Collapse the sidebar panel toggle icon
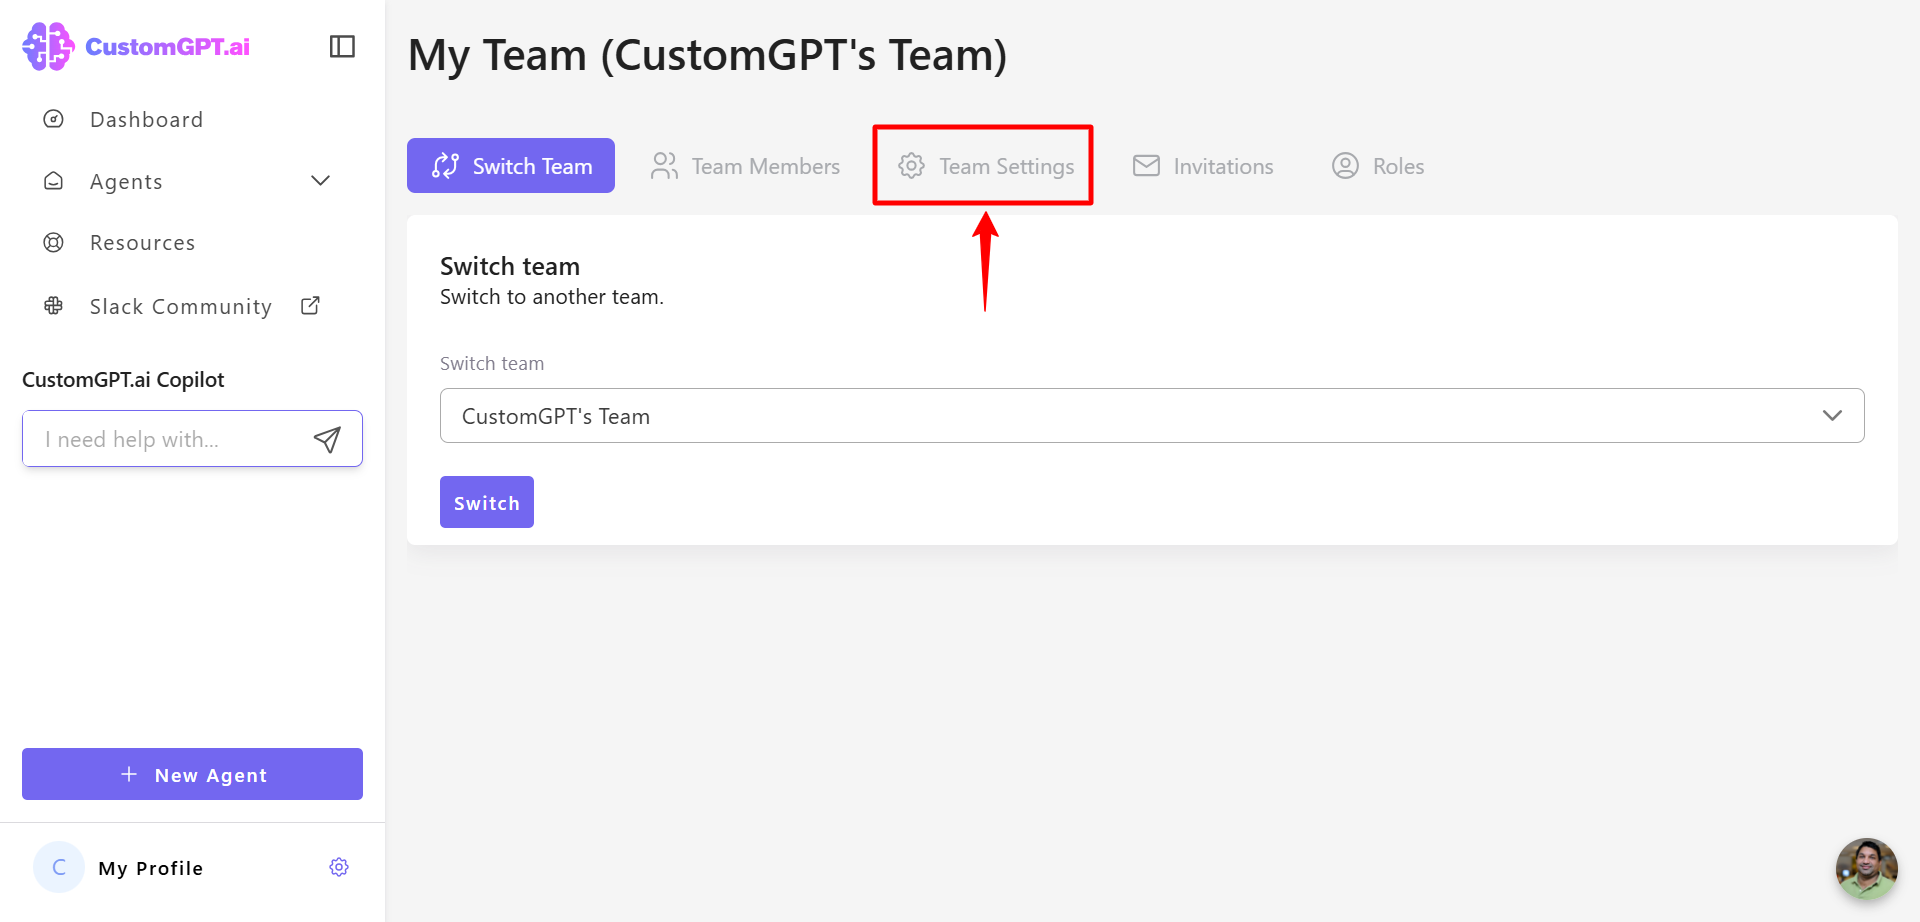 coord(342,47)
